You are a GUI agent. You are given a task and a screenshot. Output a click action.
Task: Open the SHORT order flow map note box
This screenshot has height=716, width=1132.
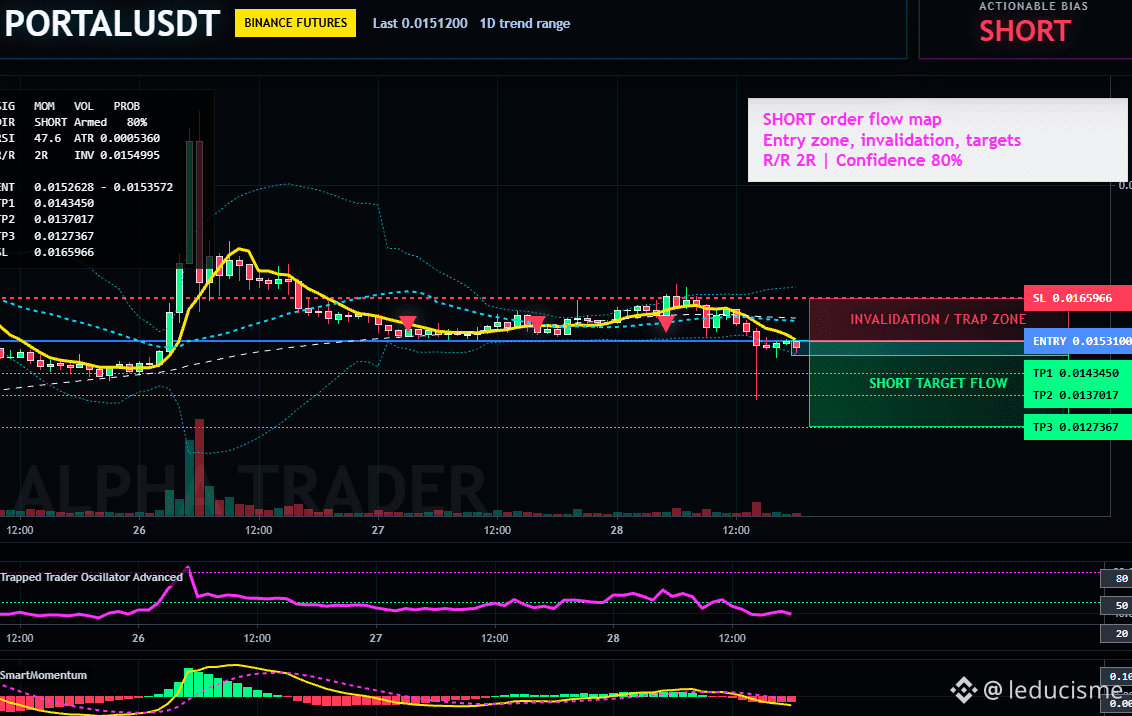pyautogui.click(x=937, y=140)
